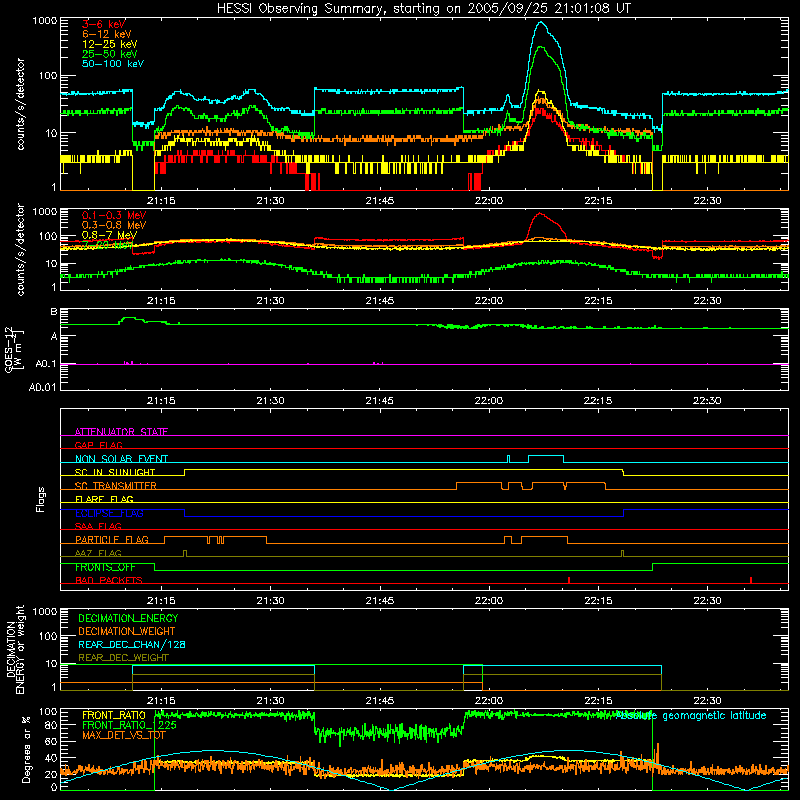Select the DECIMATION ENERGY or weight axis title
The width and height of the screenshot is (800, 800).
click(15, 649)
